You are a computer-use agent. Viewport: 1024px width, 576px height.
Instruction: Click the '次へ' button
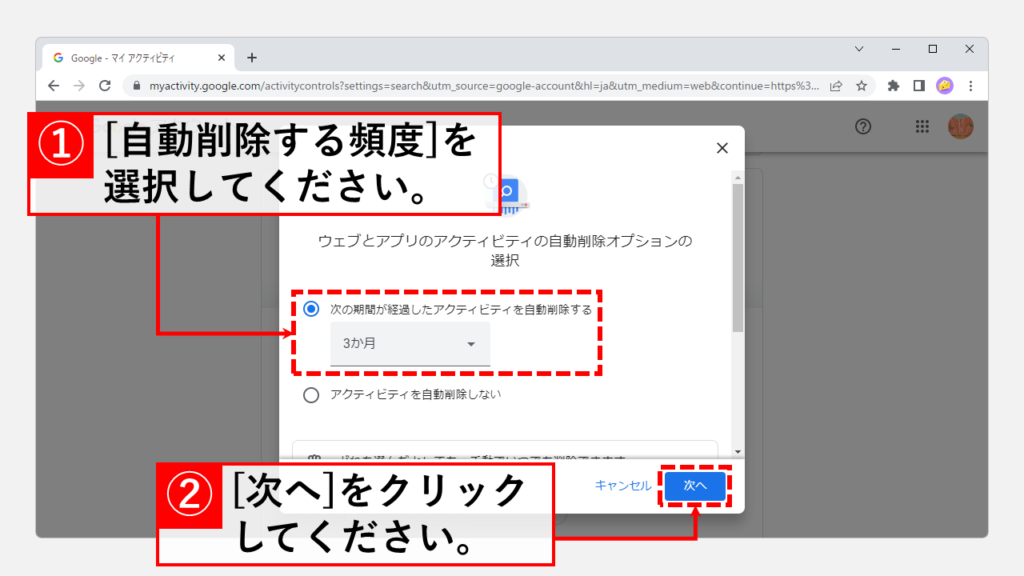(695, 485)
